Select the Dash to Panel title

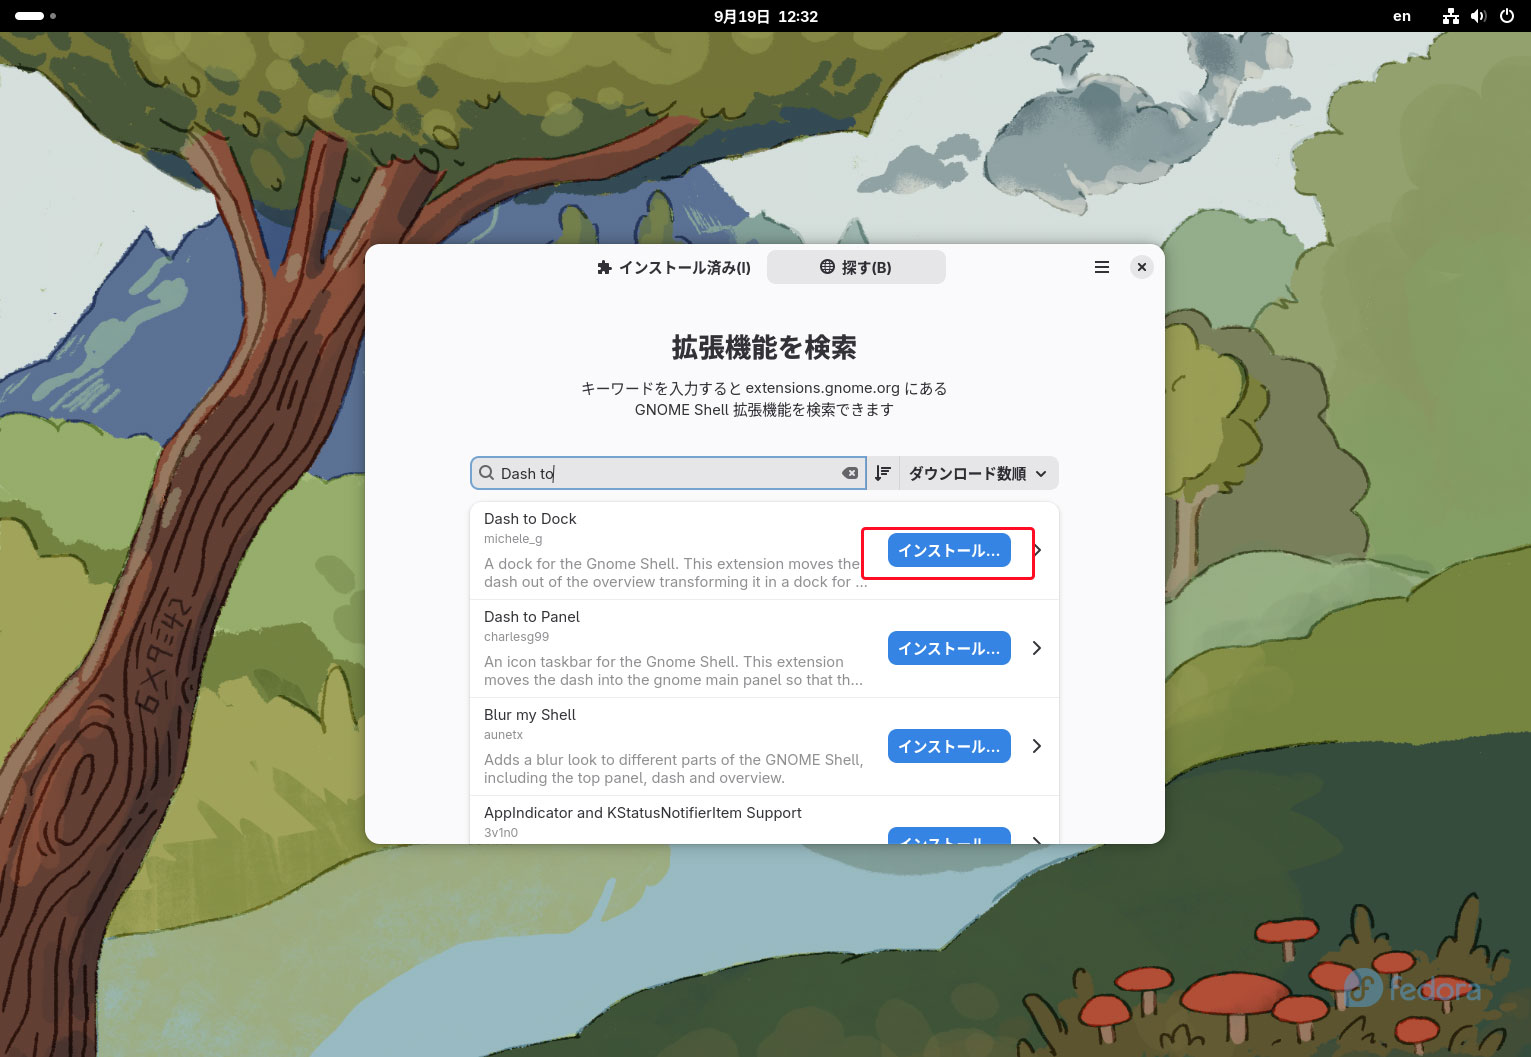532,616
